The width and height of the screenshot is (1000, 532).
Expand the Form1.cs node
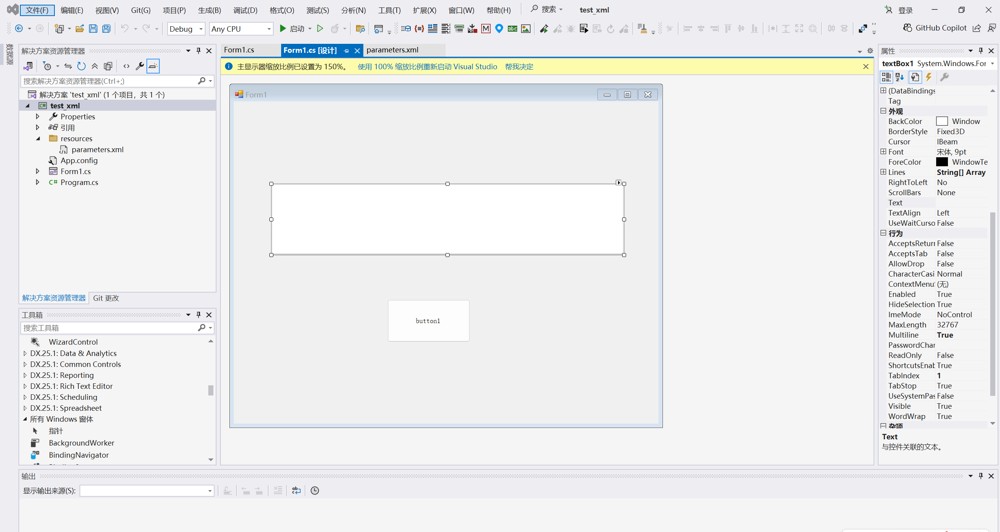pos(38,171)
